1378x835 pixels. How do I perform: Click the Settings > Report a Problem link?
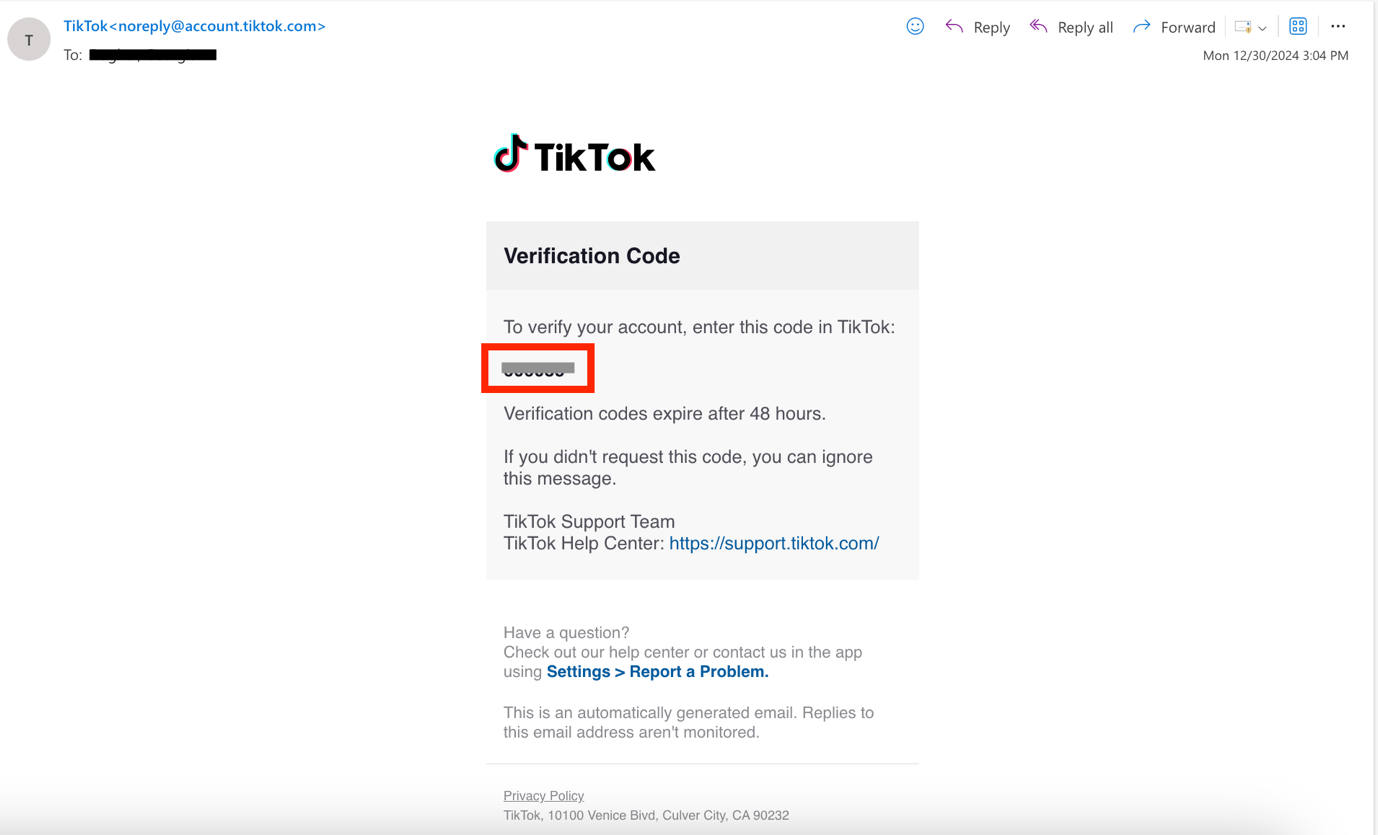pyautogui.click(x=657, y=671)
